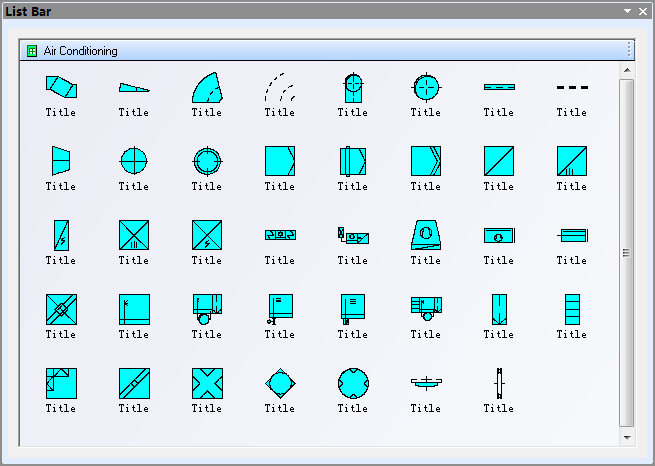The image size is (655, 466).
Task: Open the List Bar dropdown arrow menu
Action: coord(627,11)
